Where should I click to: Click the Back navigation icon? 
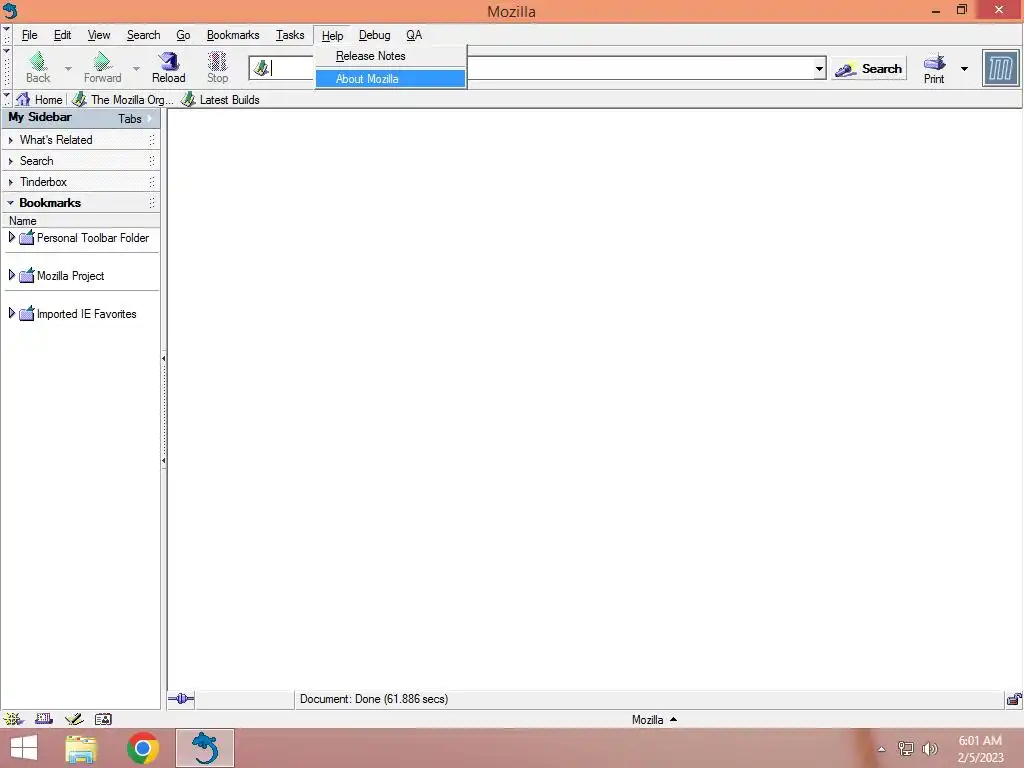38,61
